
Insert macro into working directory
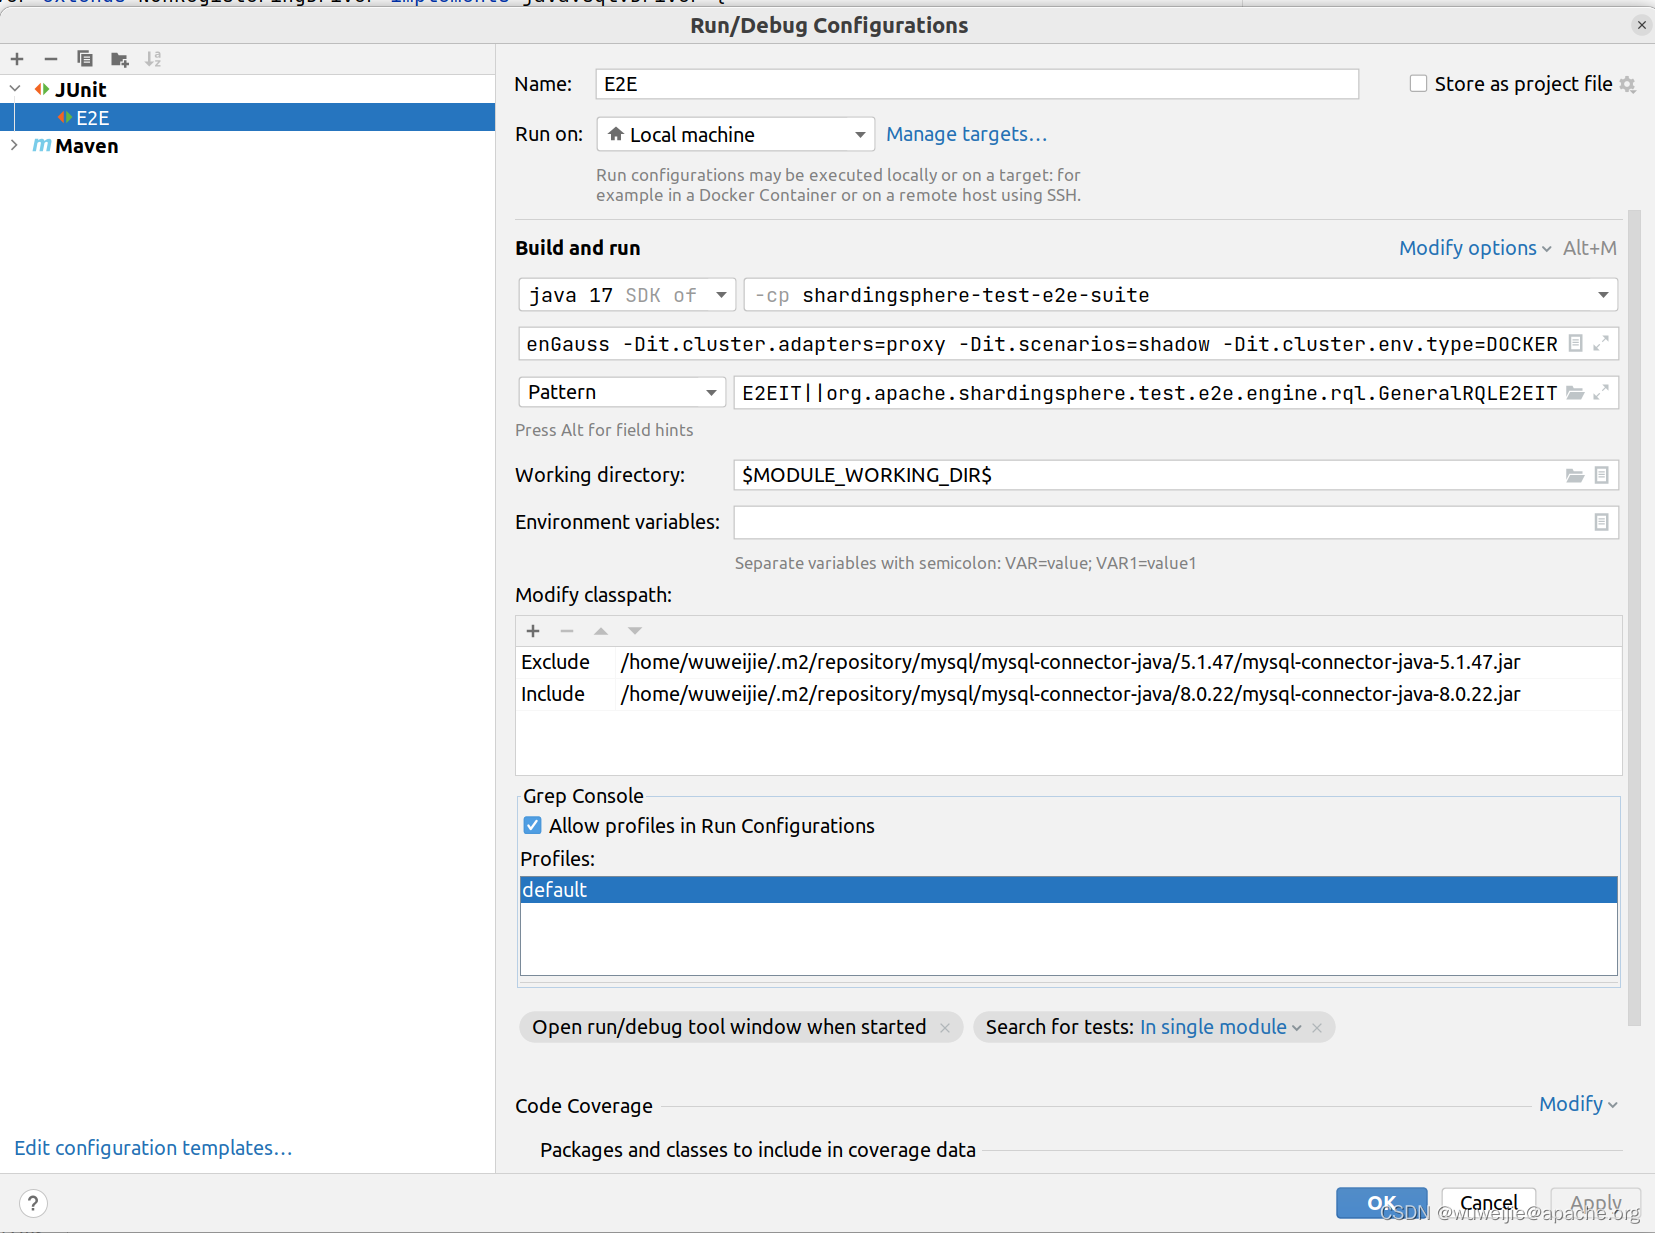pos(1602,475)
